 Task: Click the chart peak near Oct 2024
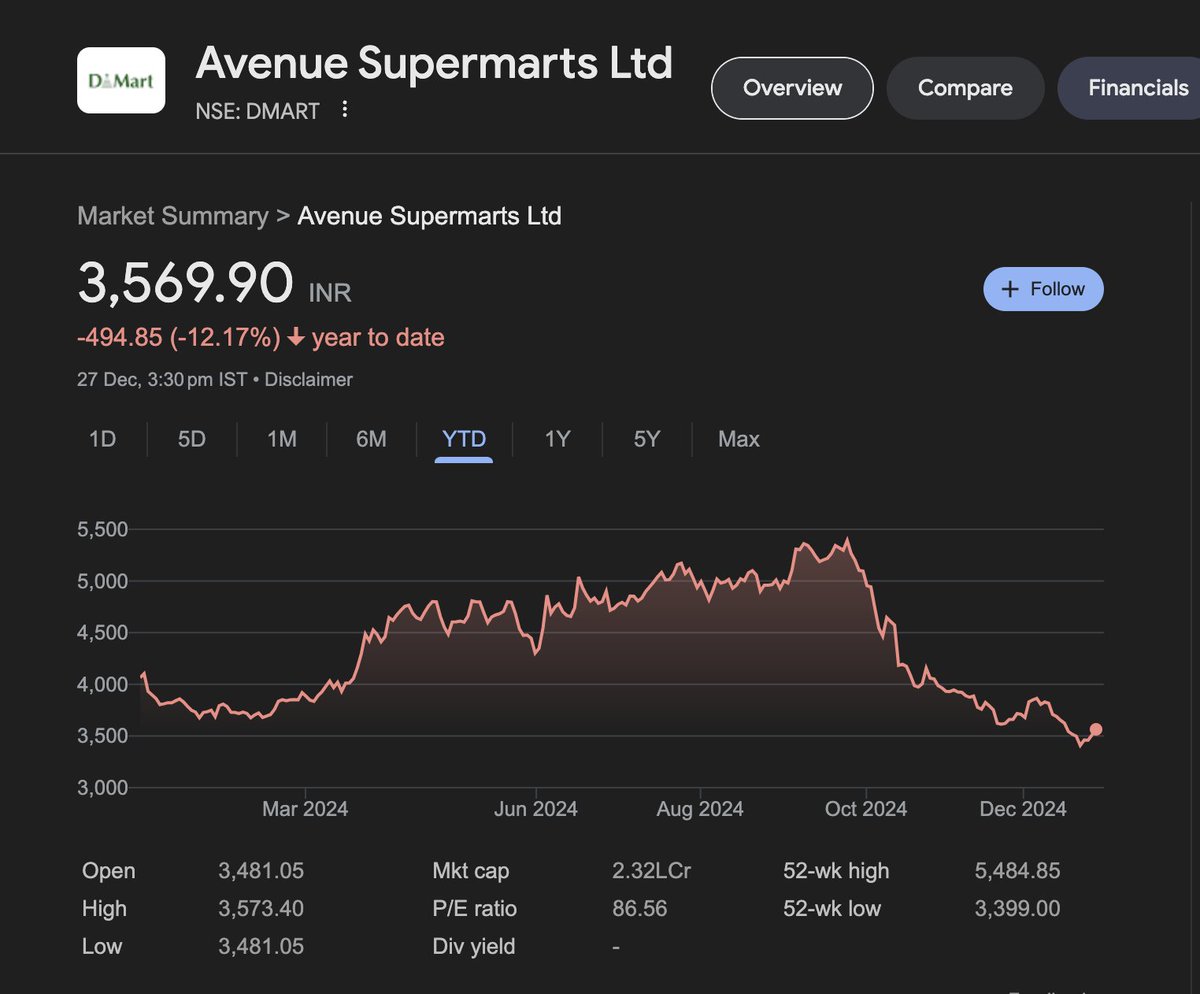tap(848, 540)
